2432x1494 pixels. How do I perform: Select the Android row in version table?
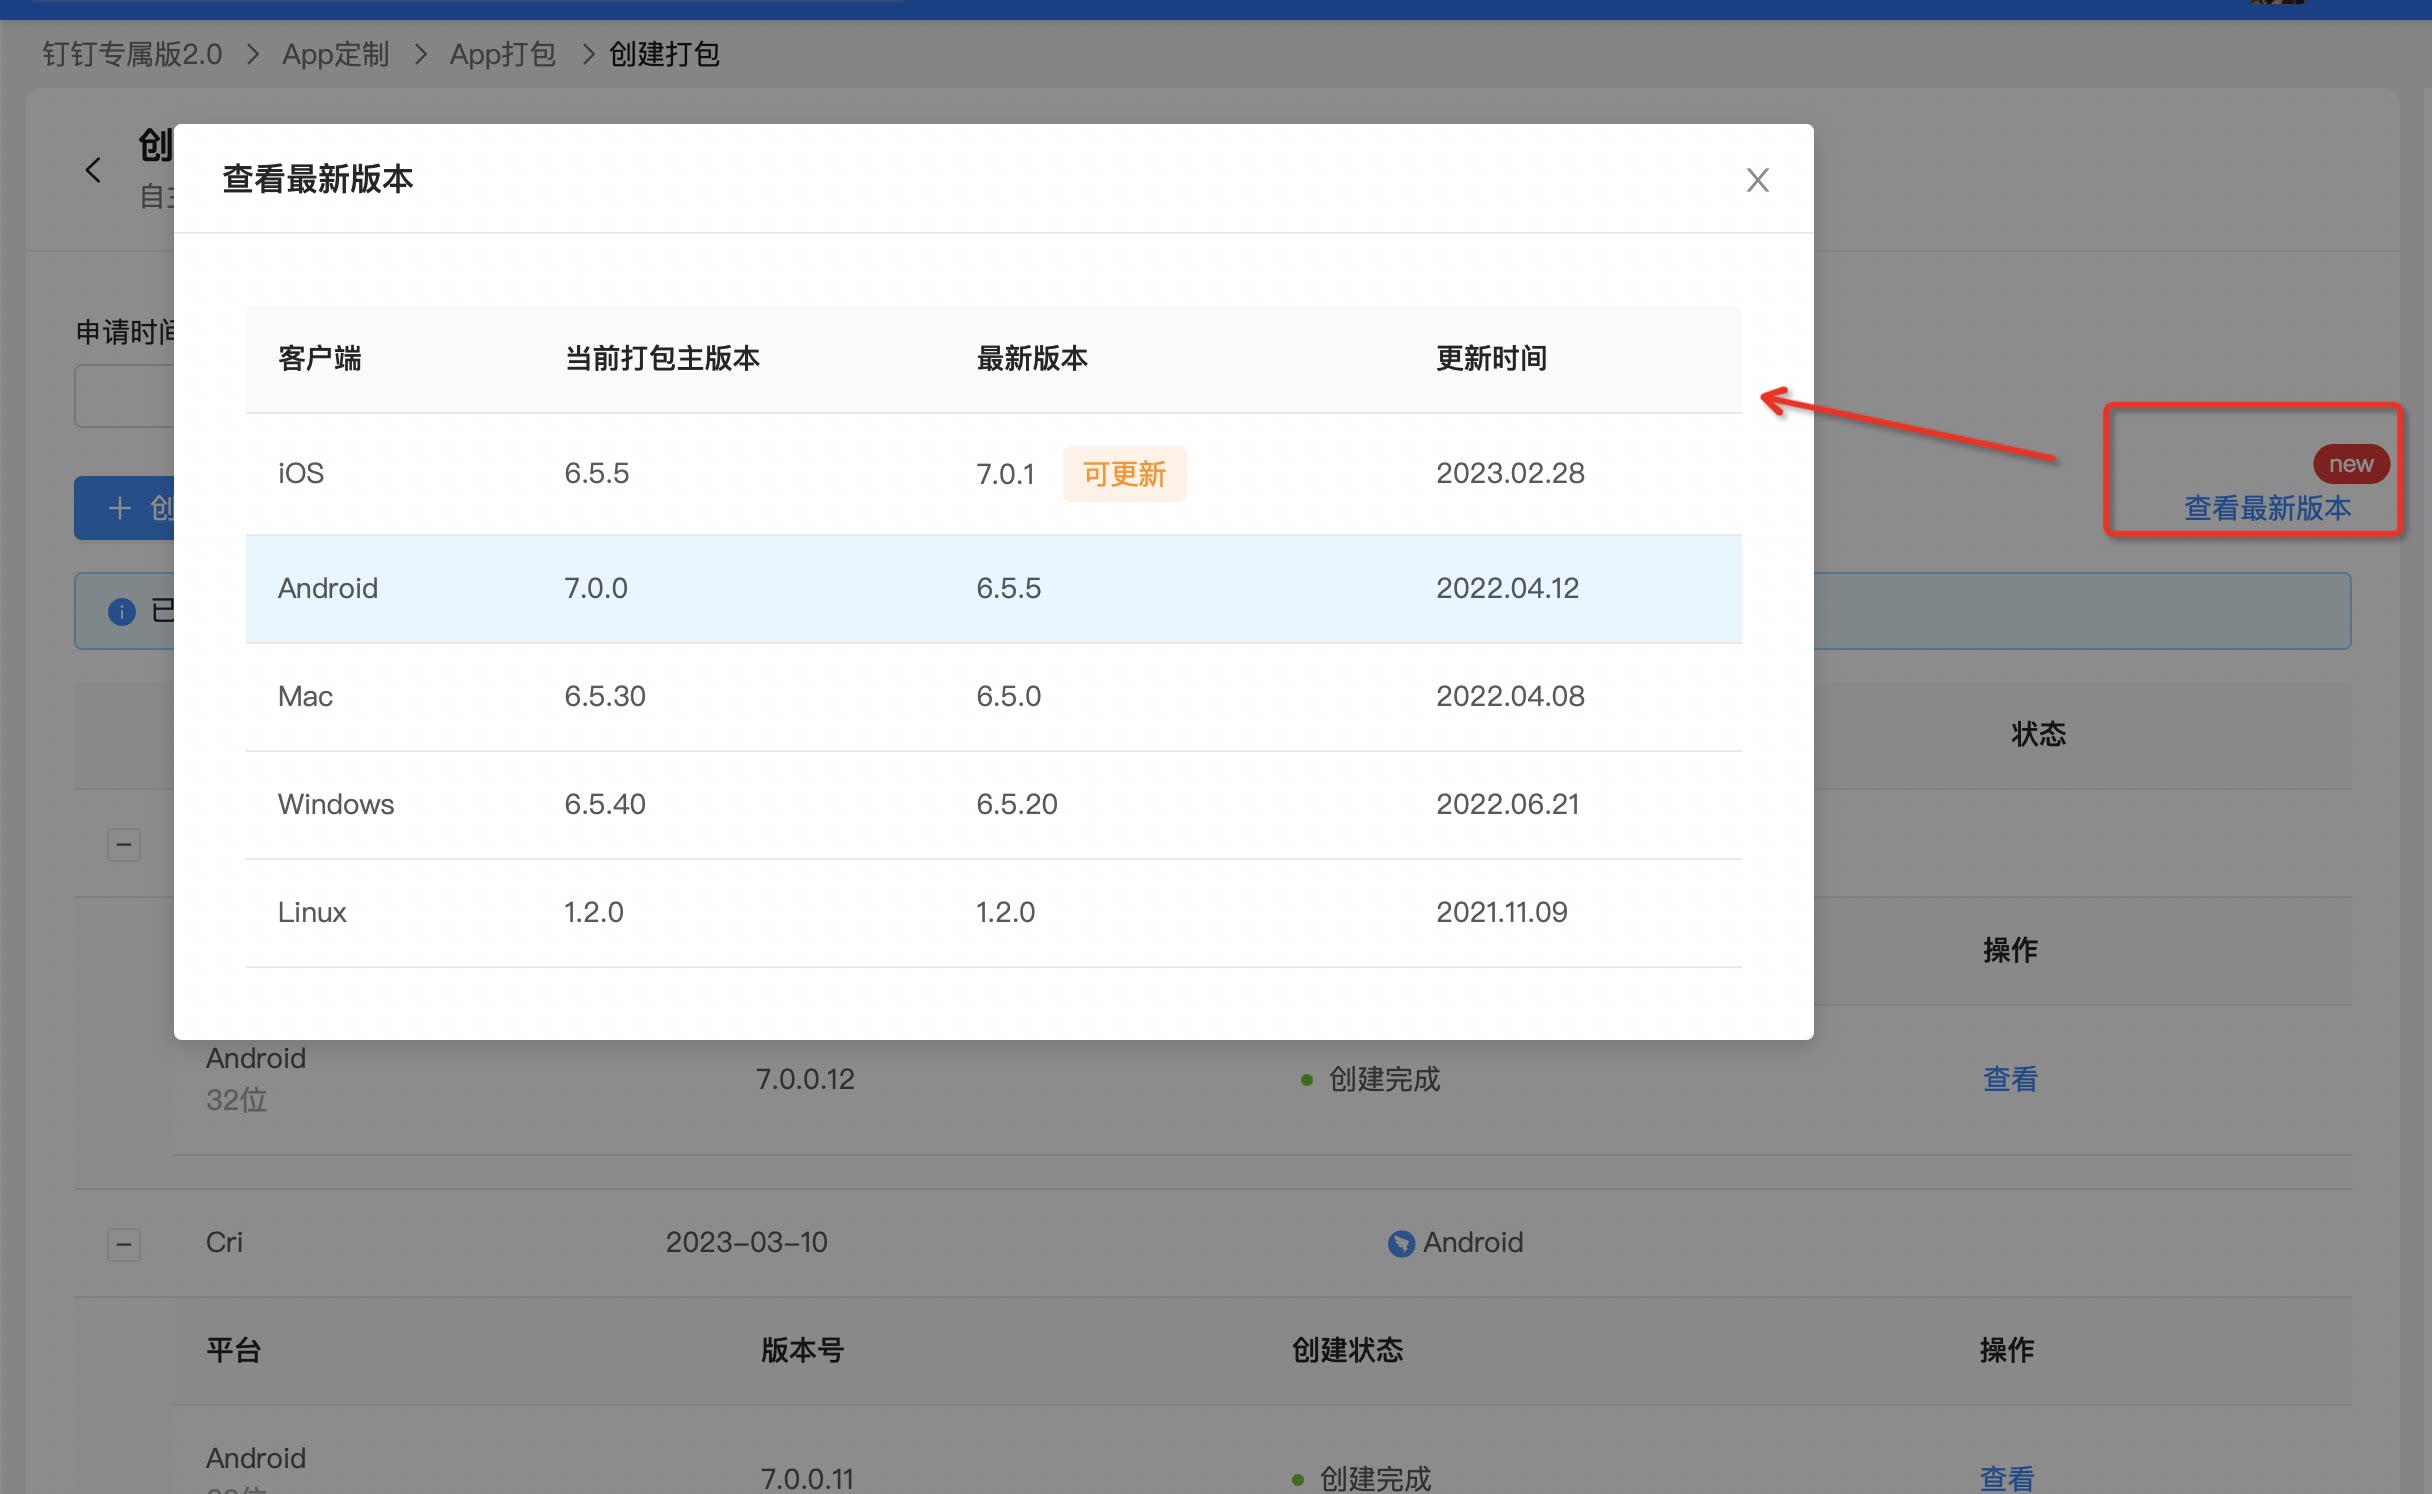pyautogui.click(x=993, y=588)
